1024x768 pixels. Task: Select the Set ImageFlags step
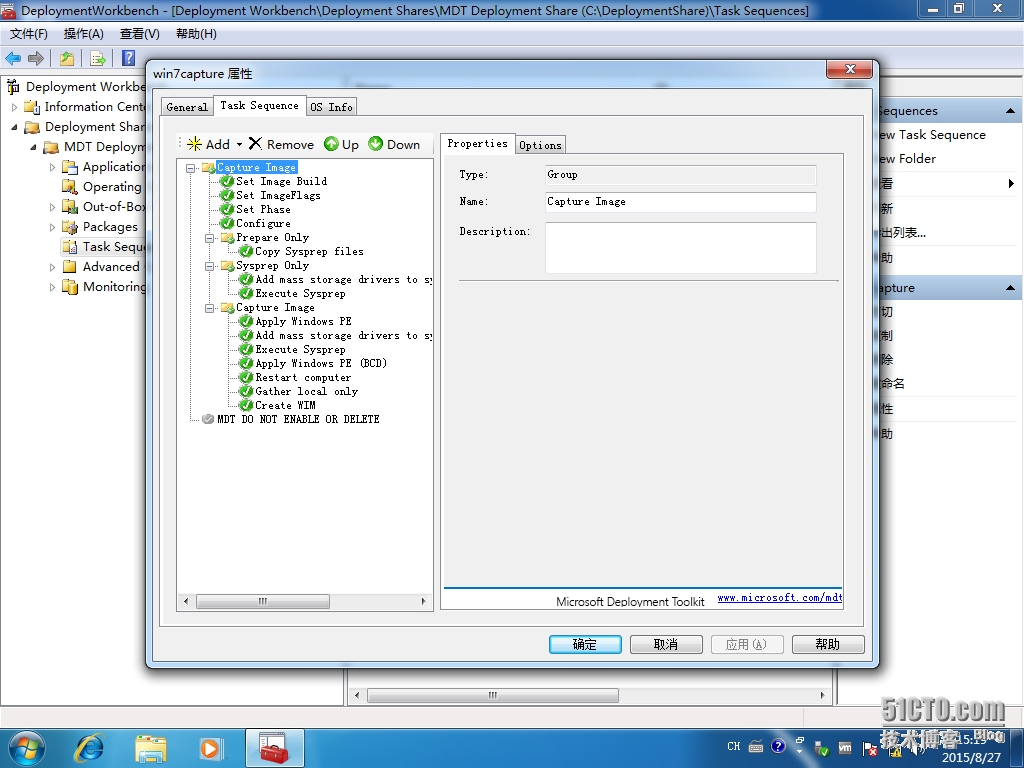click(x=278, y=195)
